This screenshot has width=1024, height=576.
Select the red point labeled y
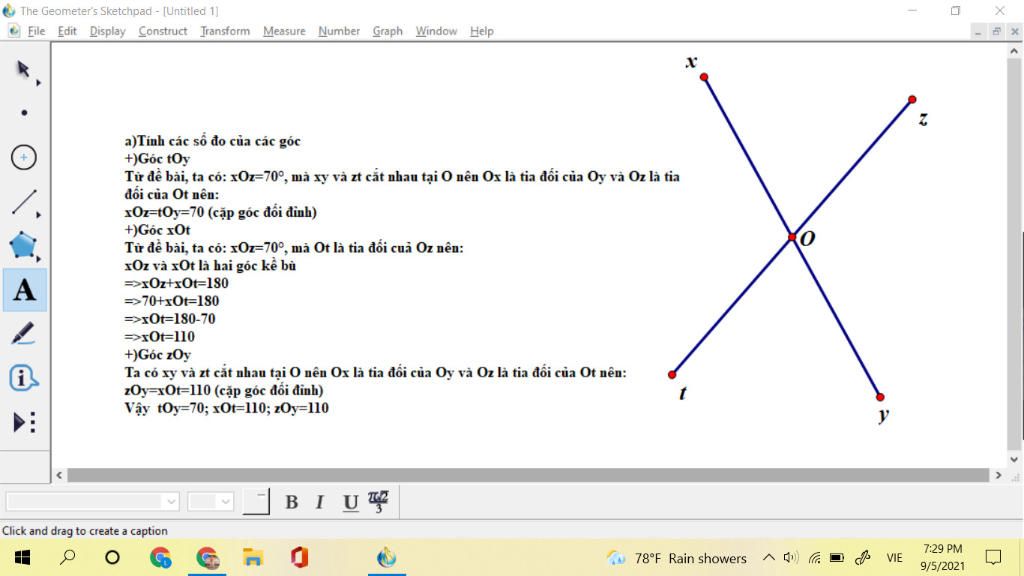click(x=880, y=397)
